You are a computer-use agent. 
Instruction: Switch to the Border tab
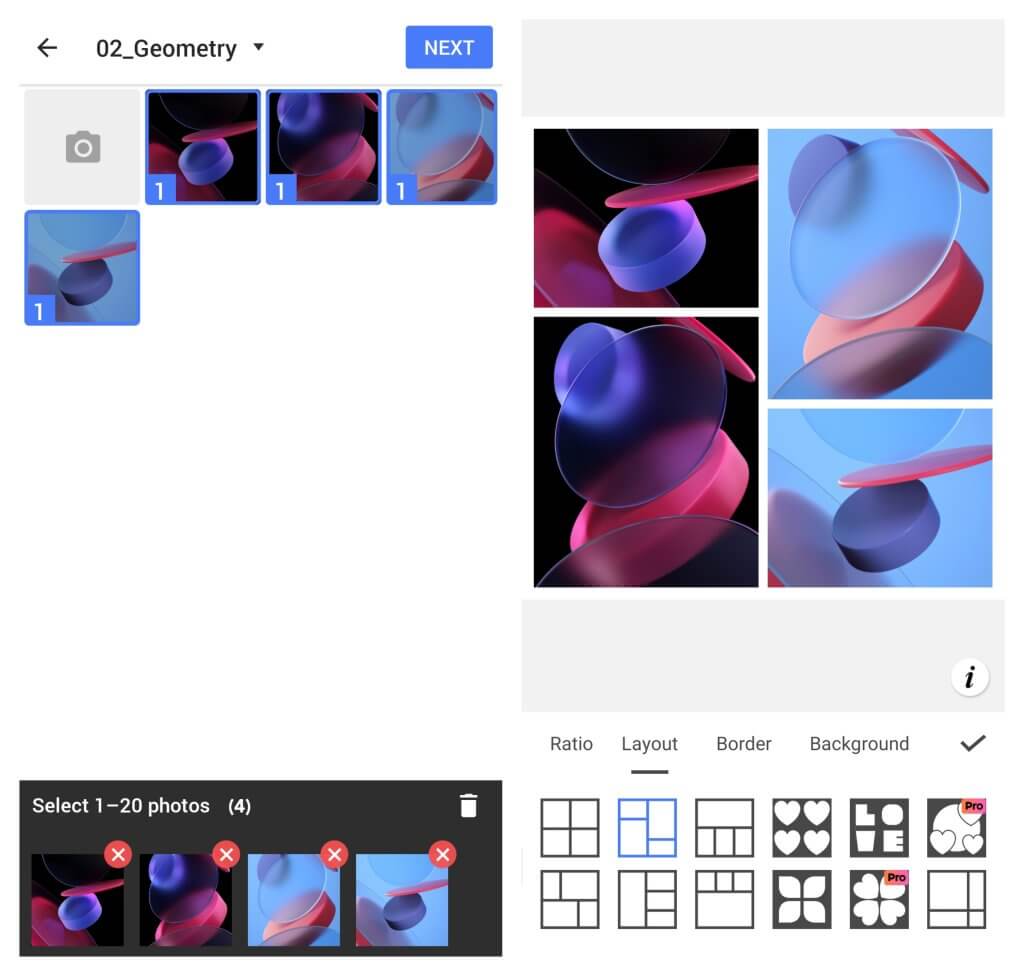point(744,744)
